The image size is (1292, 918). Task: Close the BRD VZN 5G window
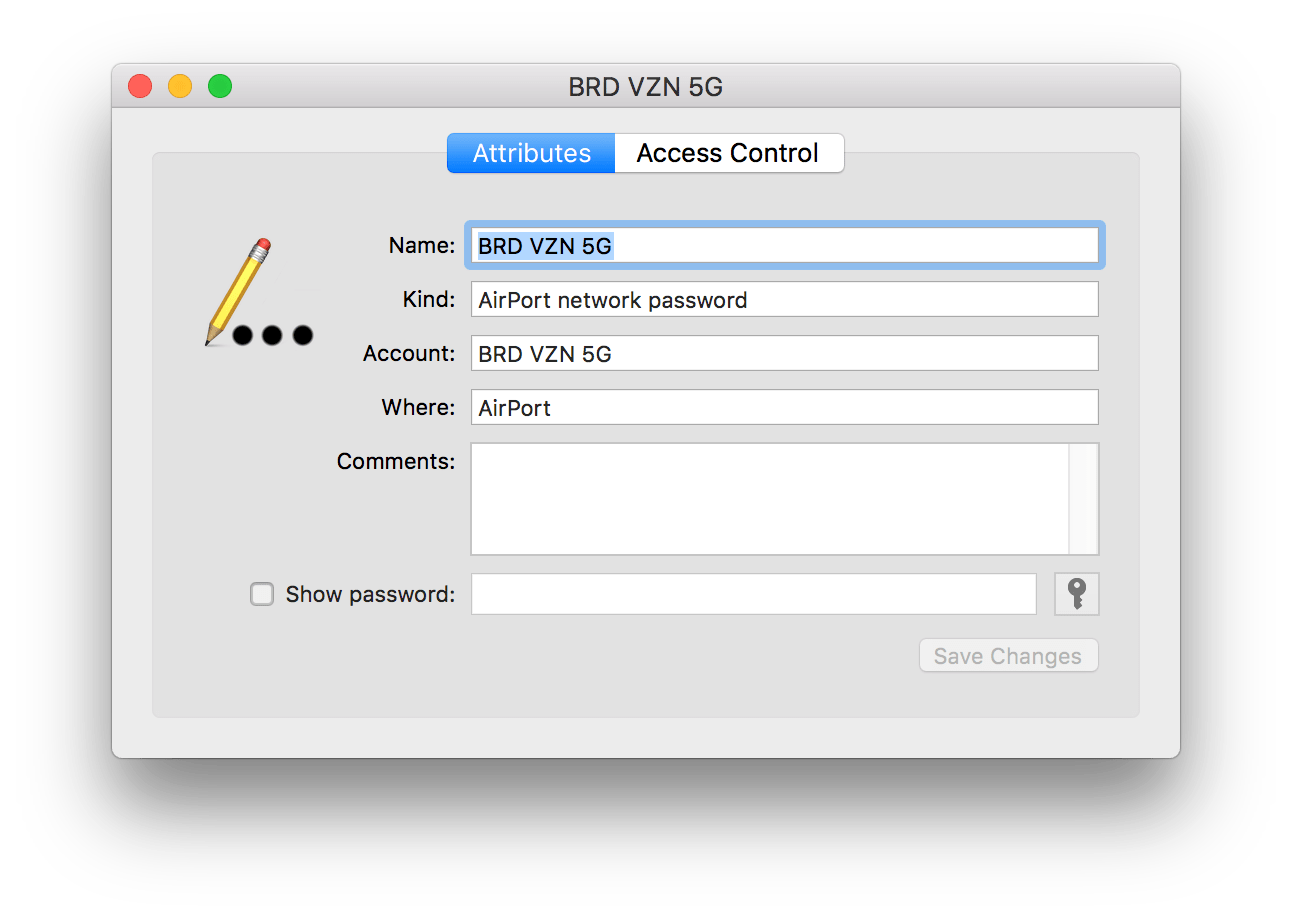140,86
